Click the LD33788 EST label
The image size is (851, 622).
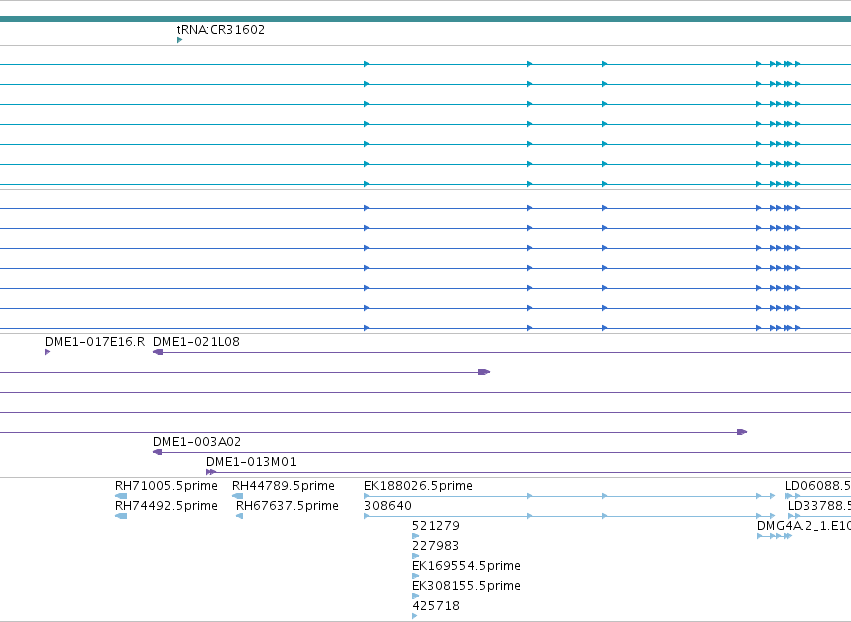820,506
